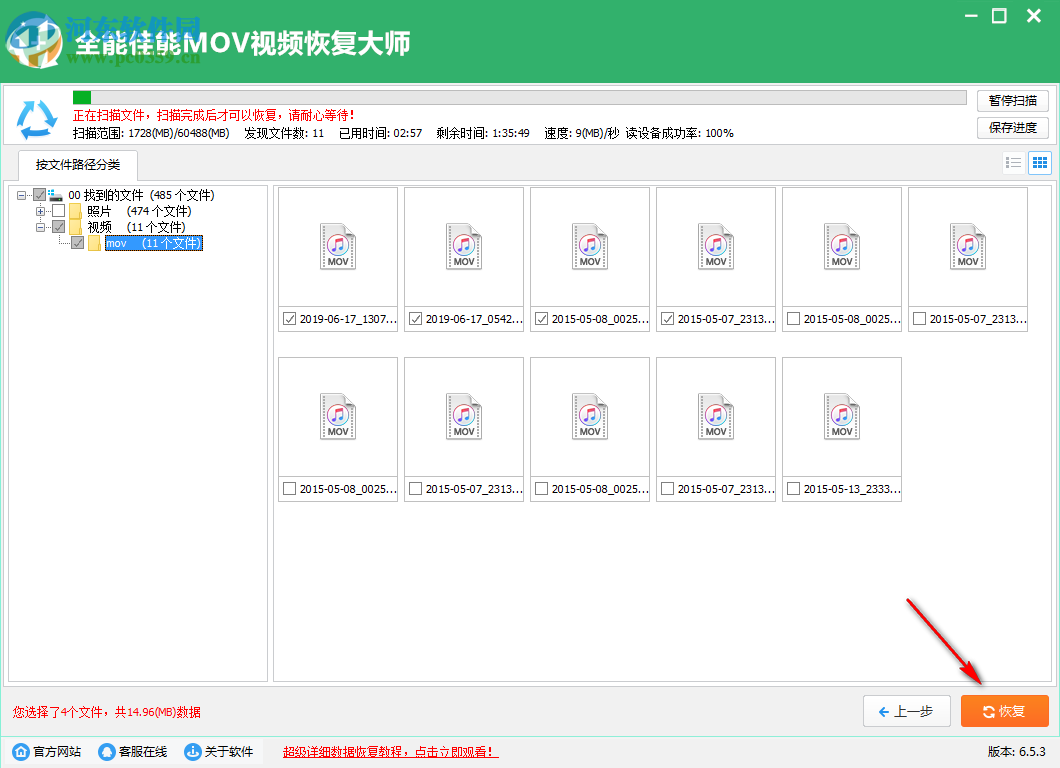Image resolution: width=1060 pixels, height=768 pixels.
Task: Switch to list view
Action: click(1014, 162)
